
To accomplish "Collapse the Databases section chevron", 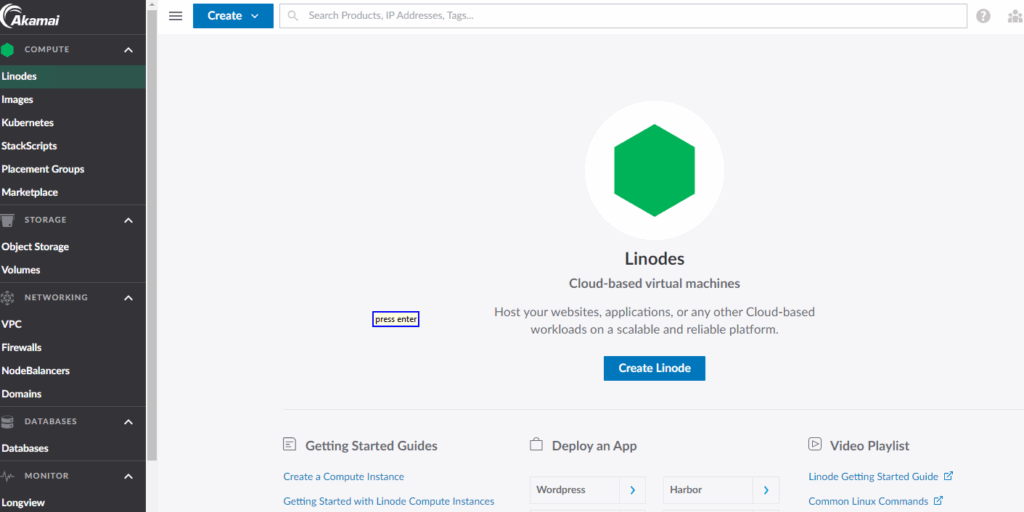I will pos(128,422).
